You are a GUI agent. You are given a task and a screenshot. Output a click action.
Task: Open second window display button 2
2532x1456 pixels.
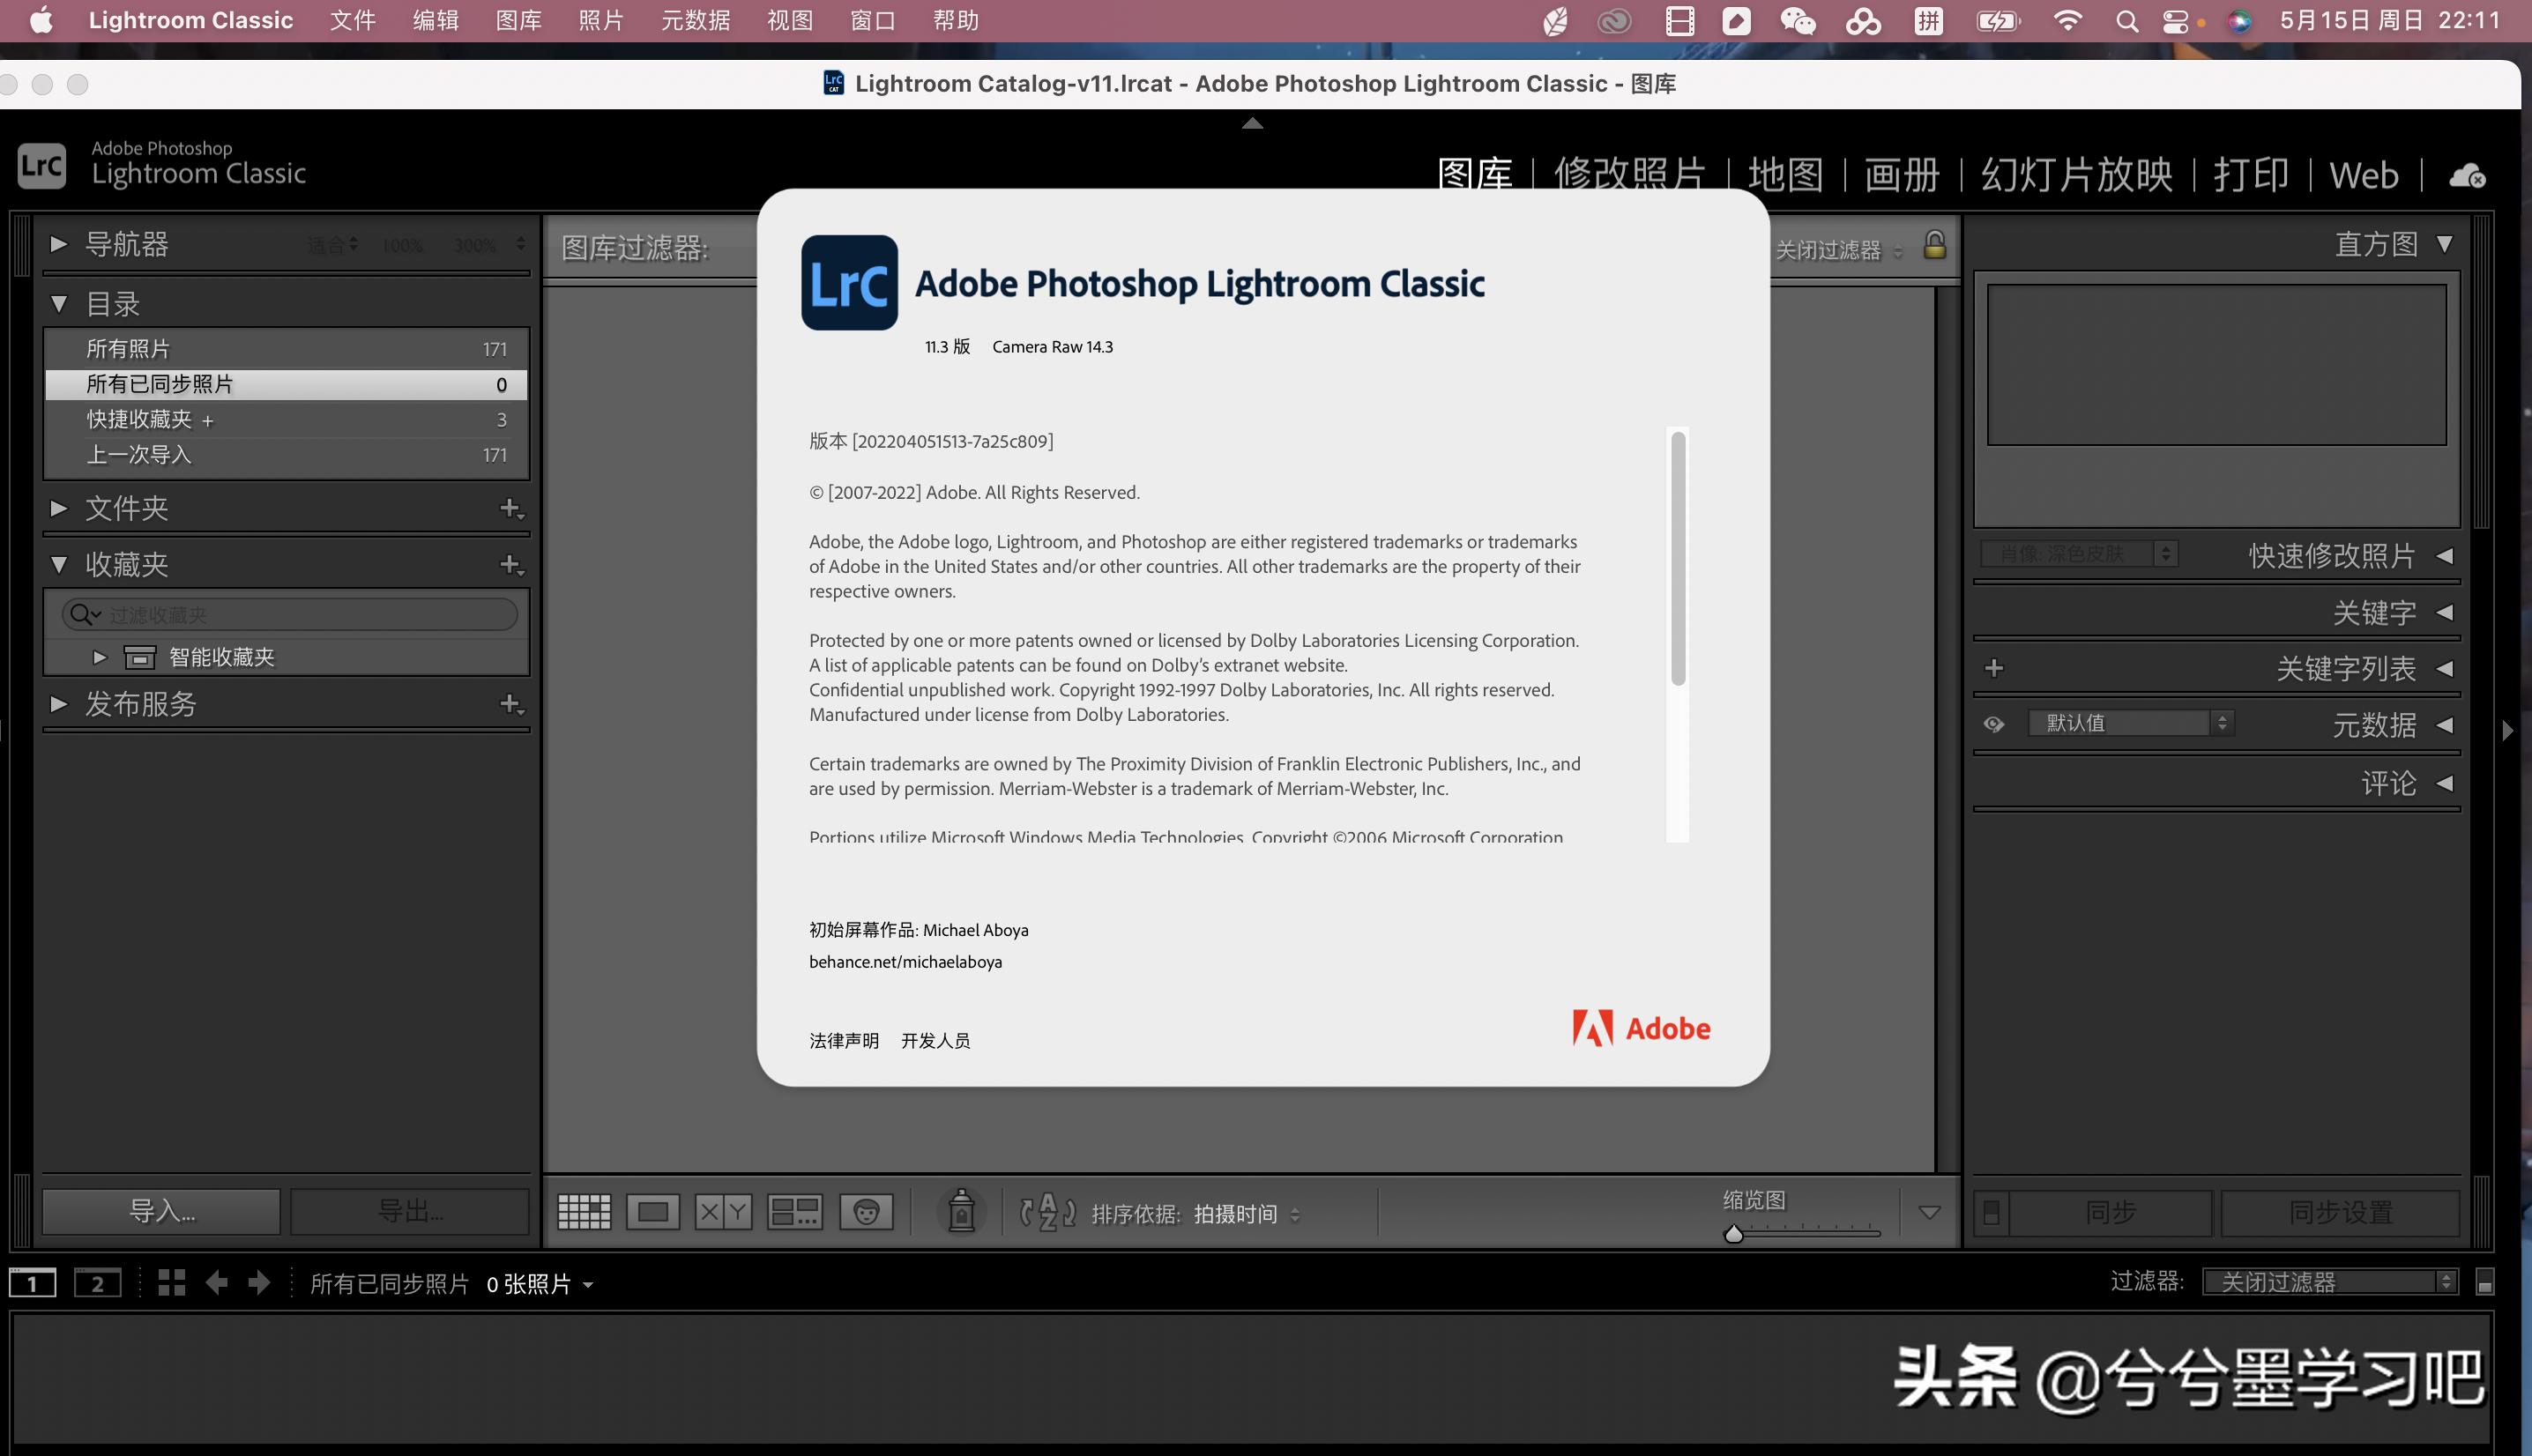coord(97,1282)
